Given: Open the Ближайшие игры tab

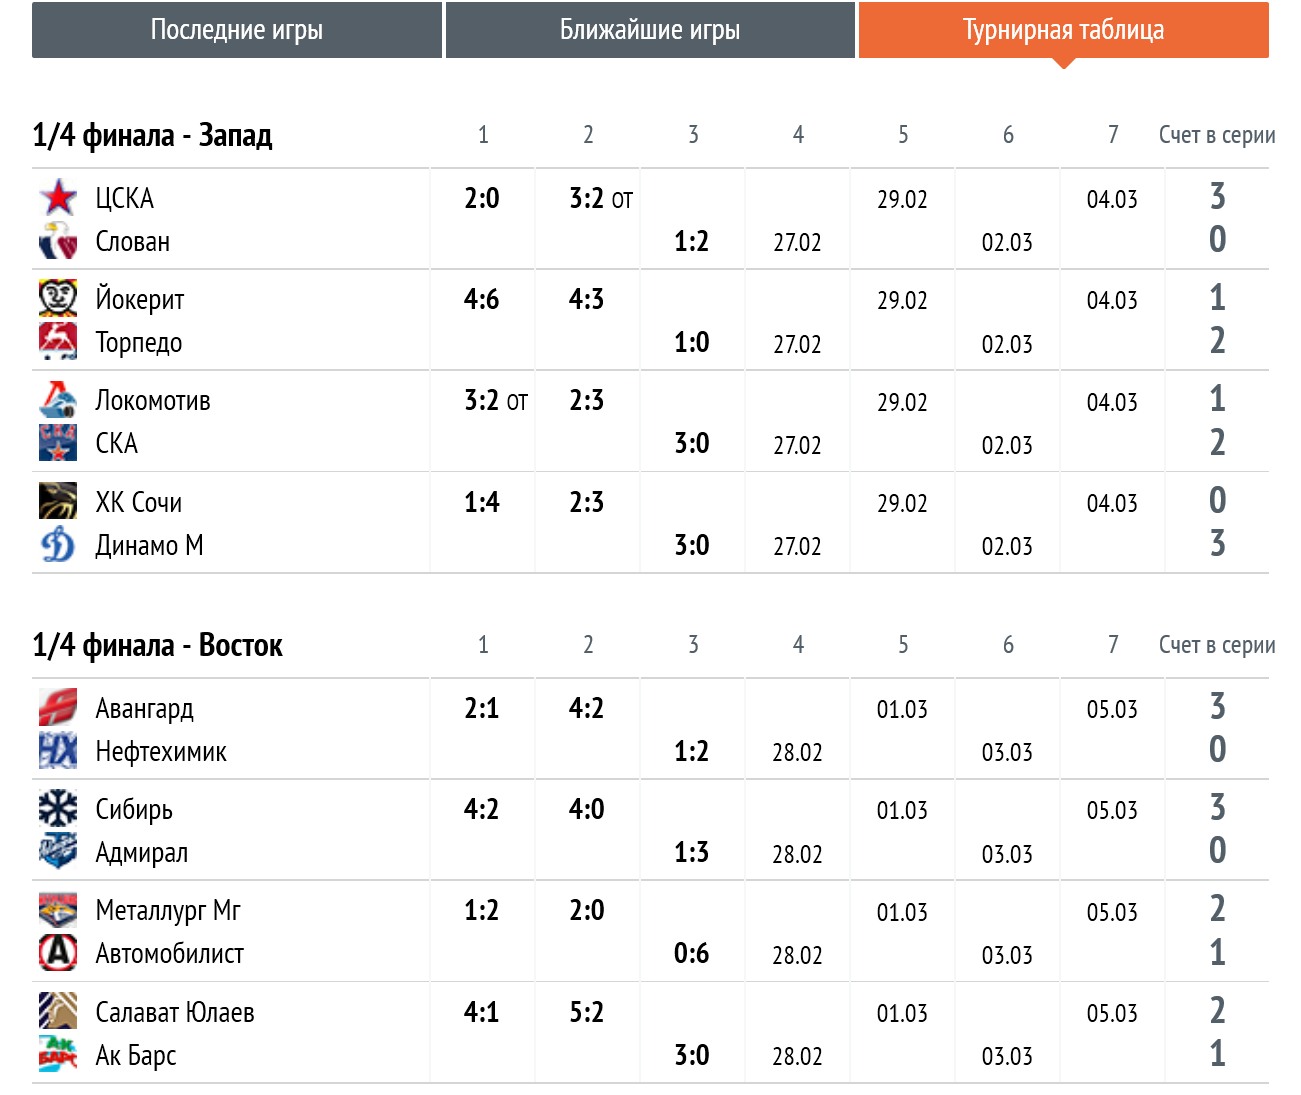Looking at the screenshot, I should pos(650,30).
